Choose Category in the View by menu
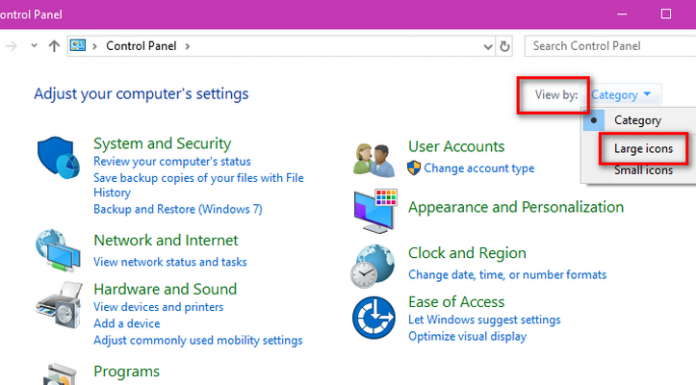Image resolution: width=696 pixels, height=385 pixels. pyautogui.click(x=638, y=120)
